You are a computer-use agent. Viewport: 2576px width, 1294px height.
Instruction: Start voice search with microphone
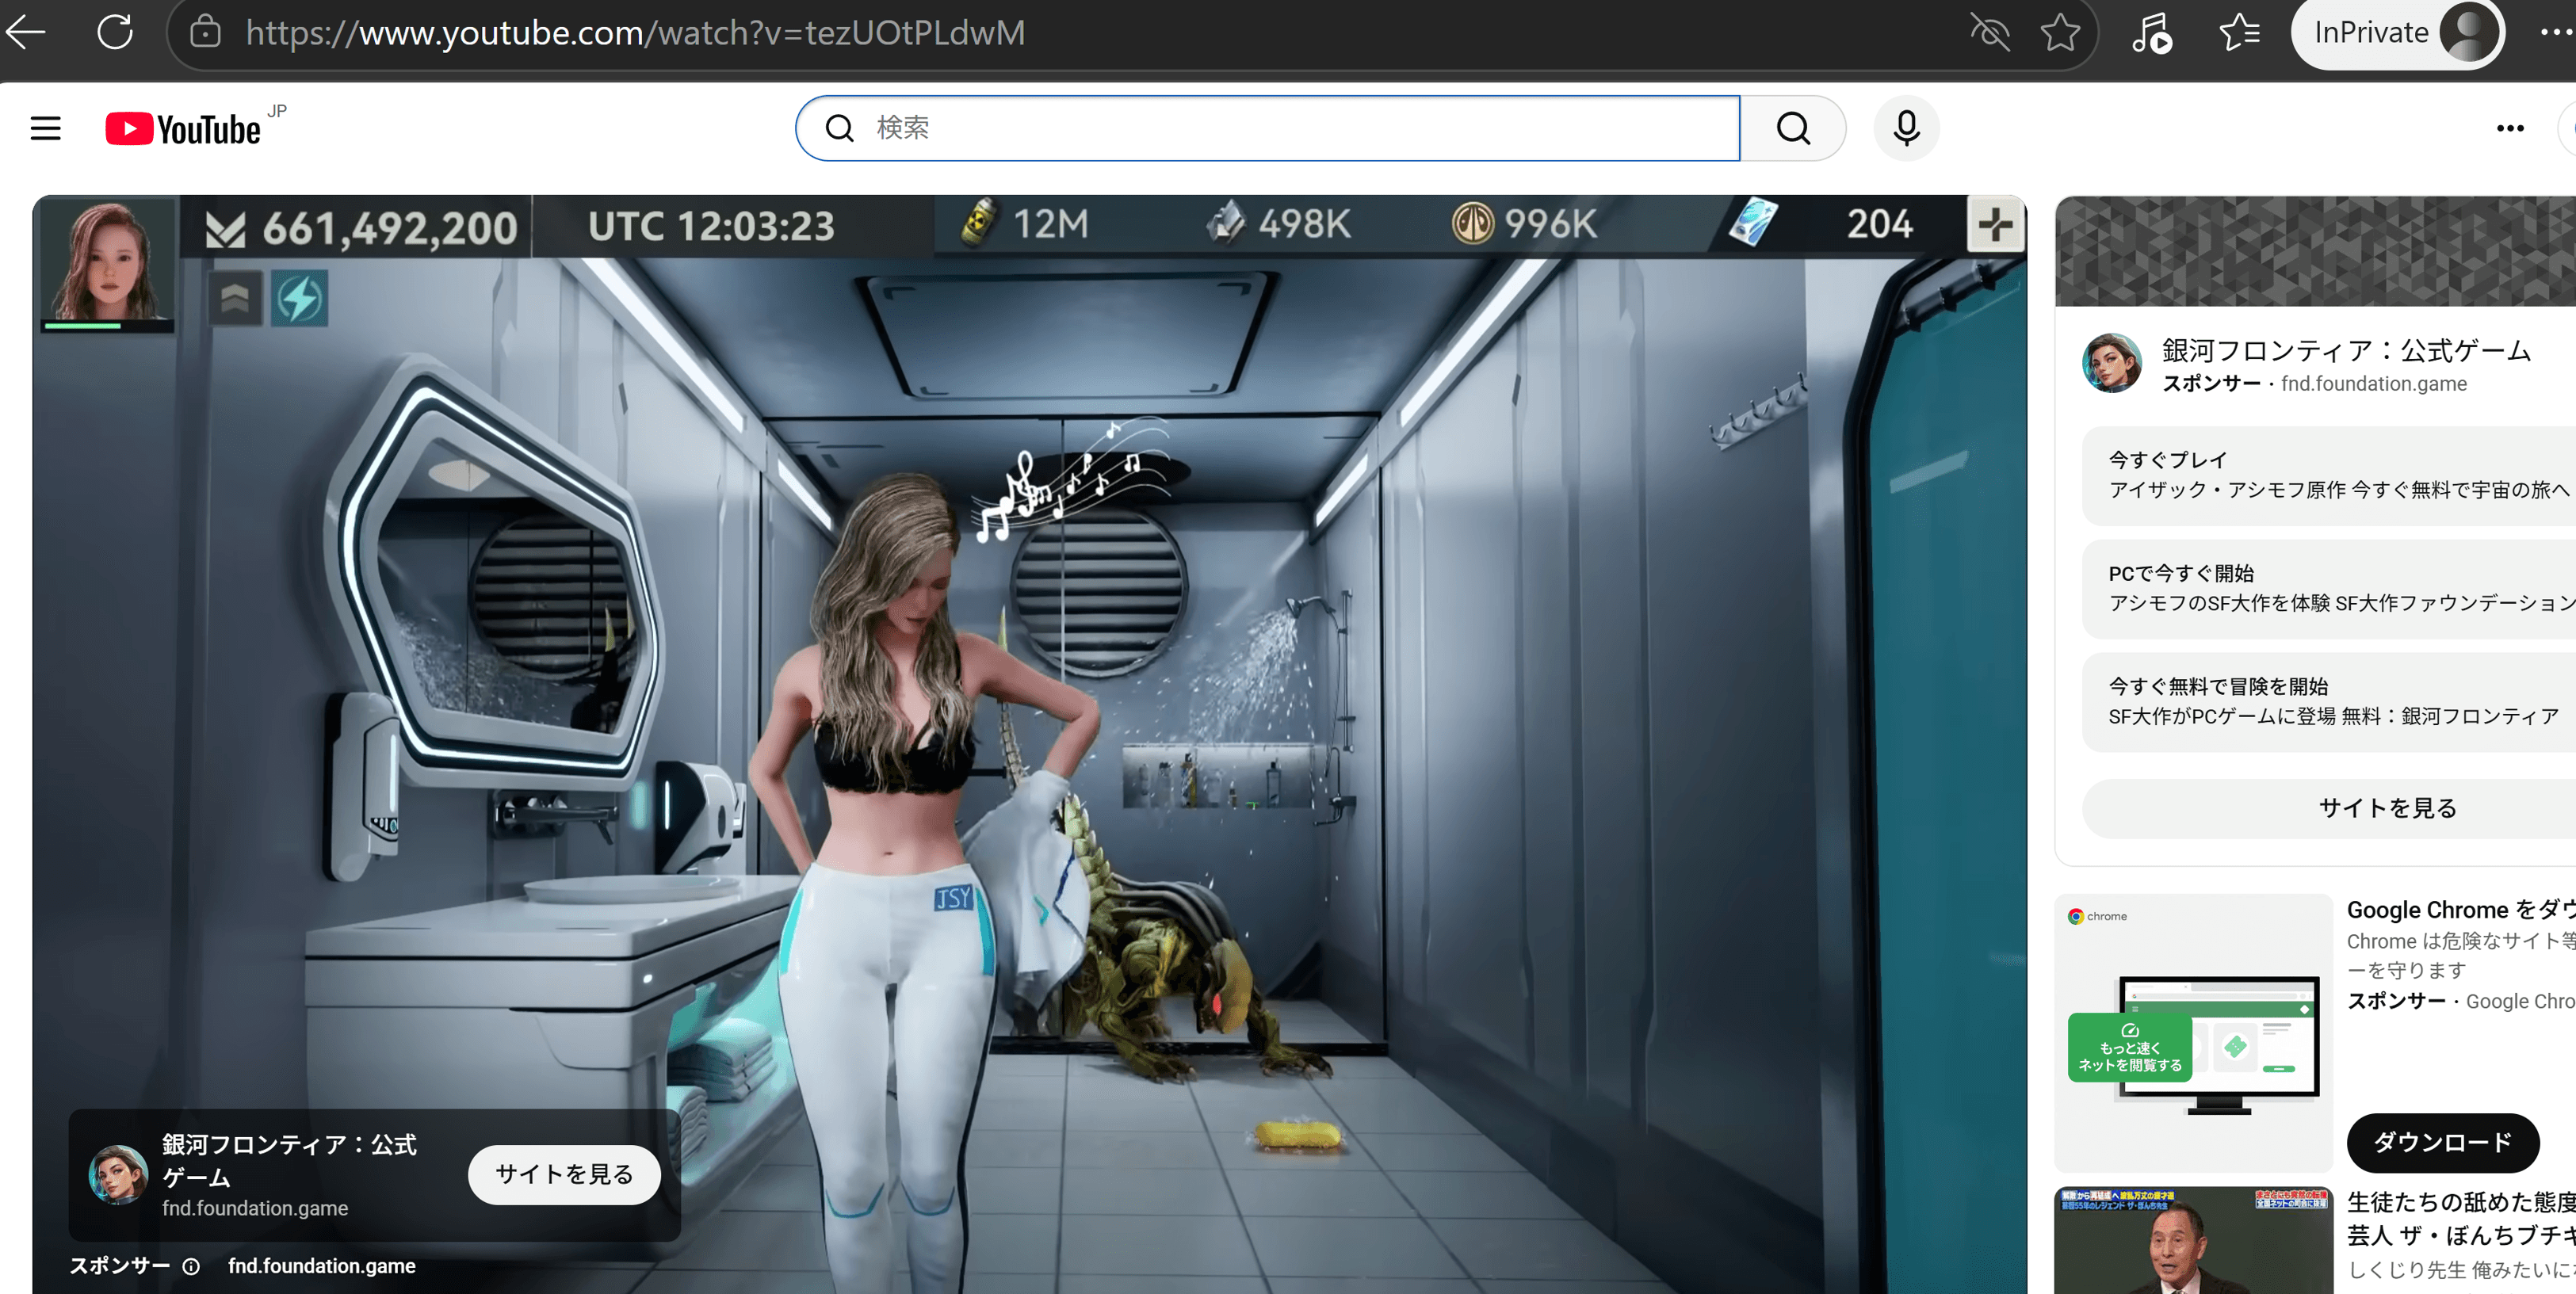(x=1906, y=128)
